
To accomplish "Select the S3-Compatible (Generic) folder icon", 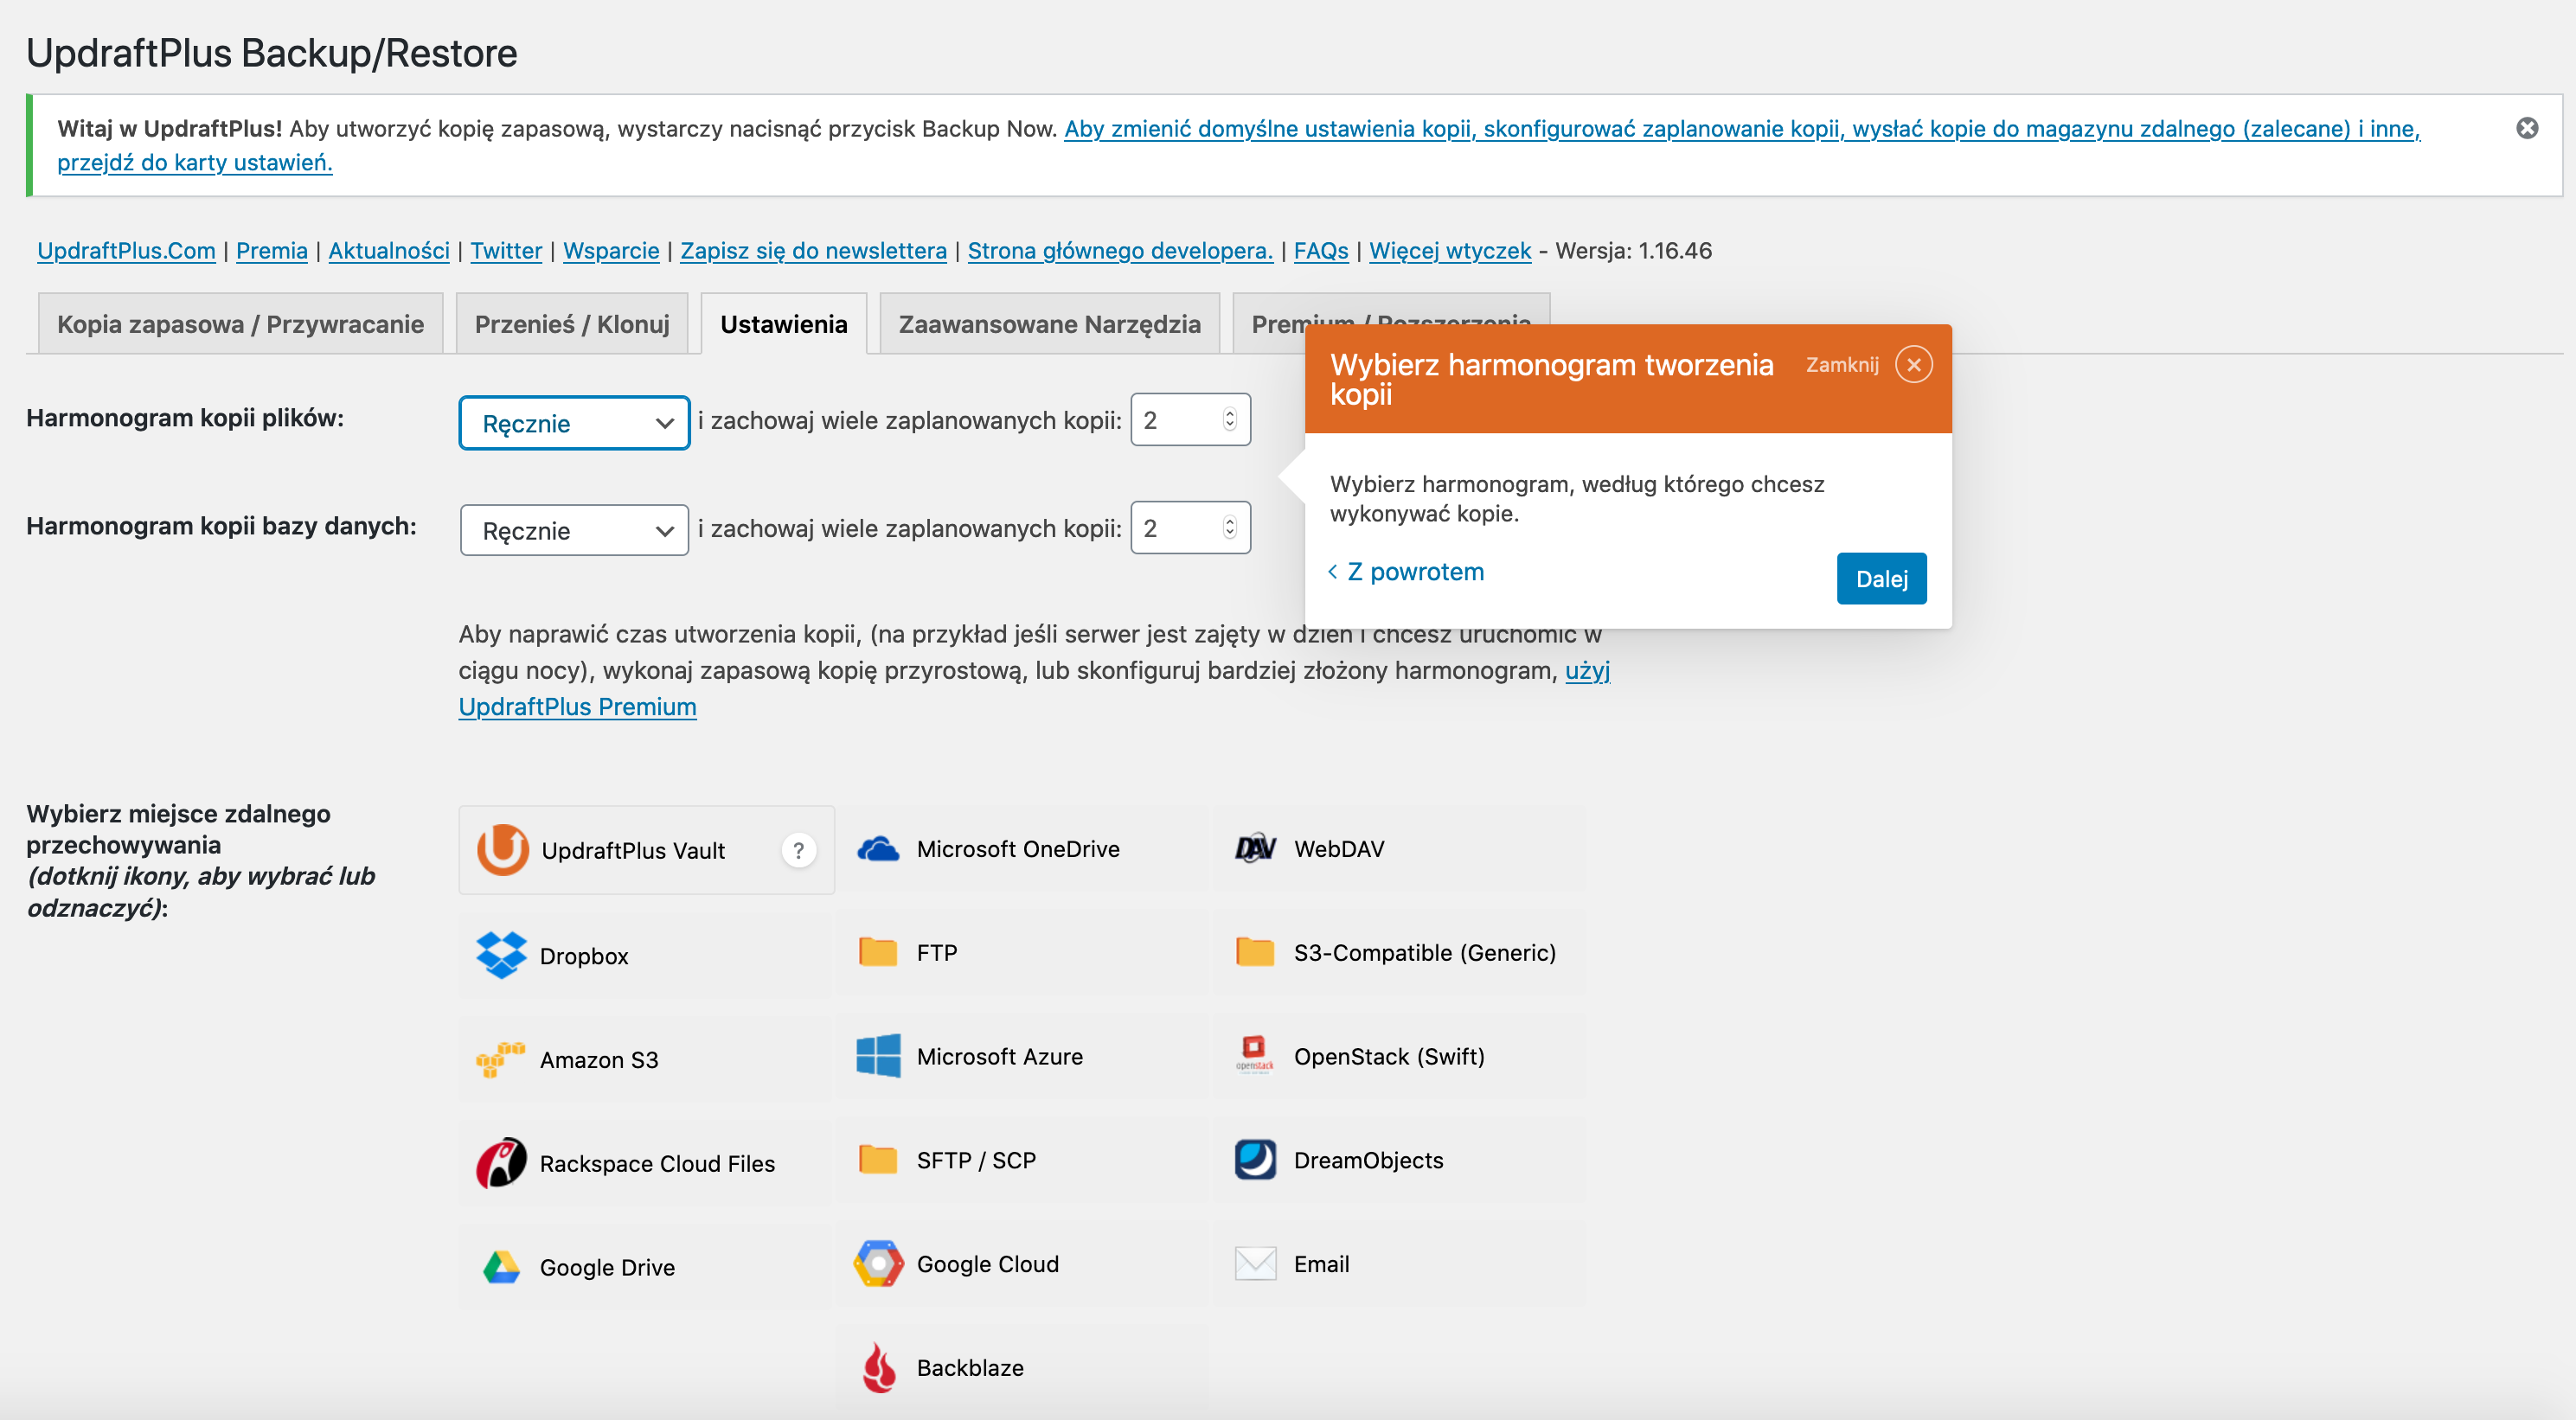I will (1255, 952).
